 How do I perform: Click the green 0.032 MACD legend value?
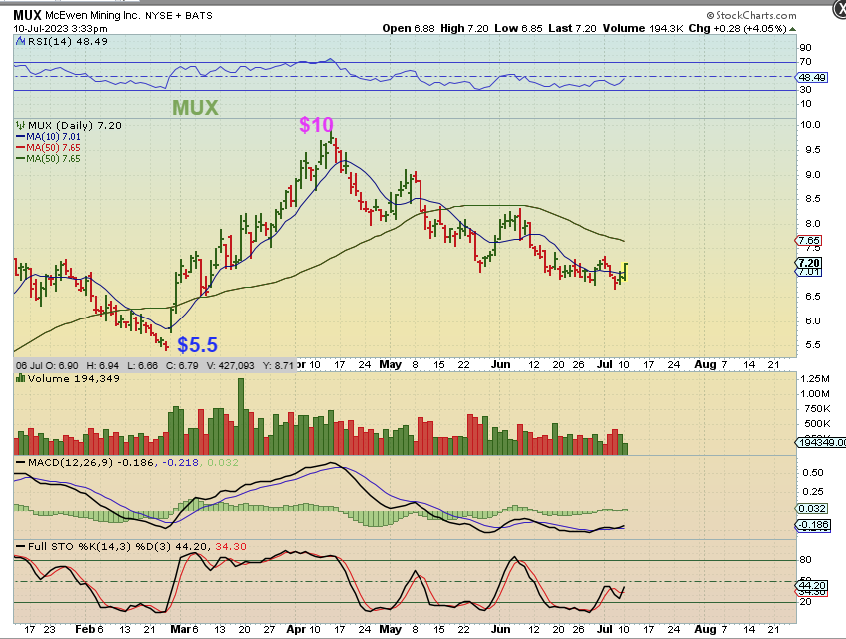pyautogui.click(x=222, y=463)
